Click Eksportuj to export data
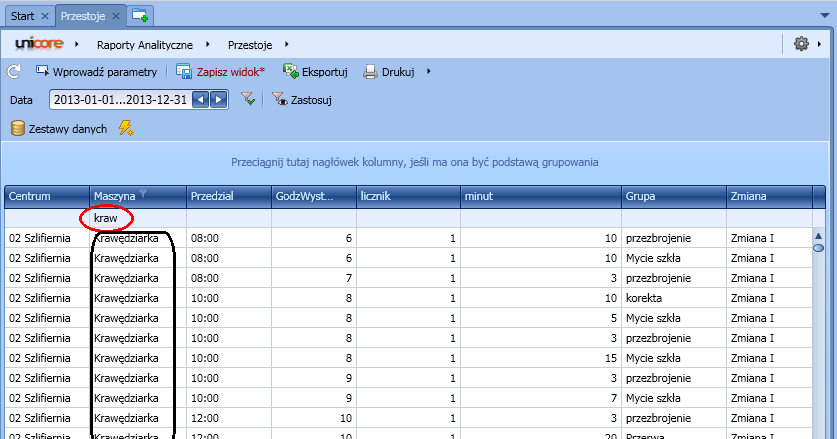 coord(315,72)
